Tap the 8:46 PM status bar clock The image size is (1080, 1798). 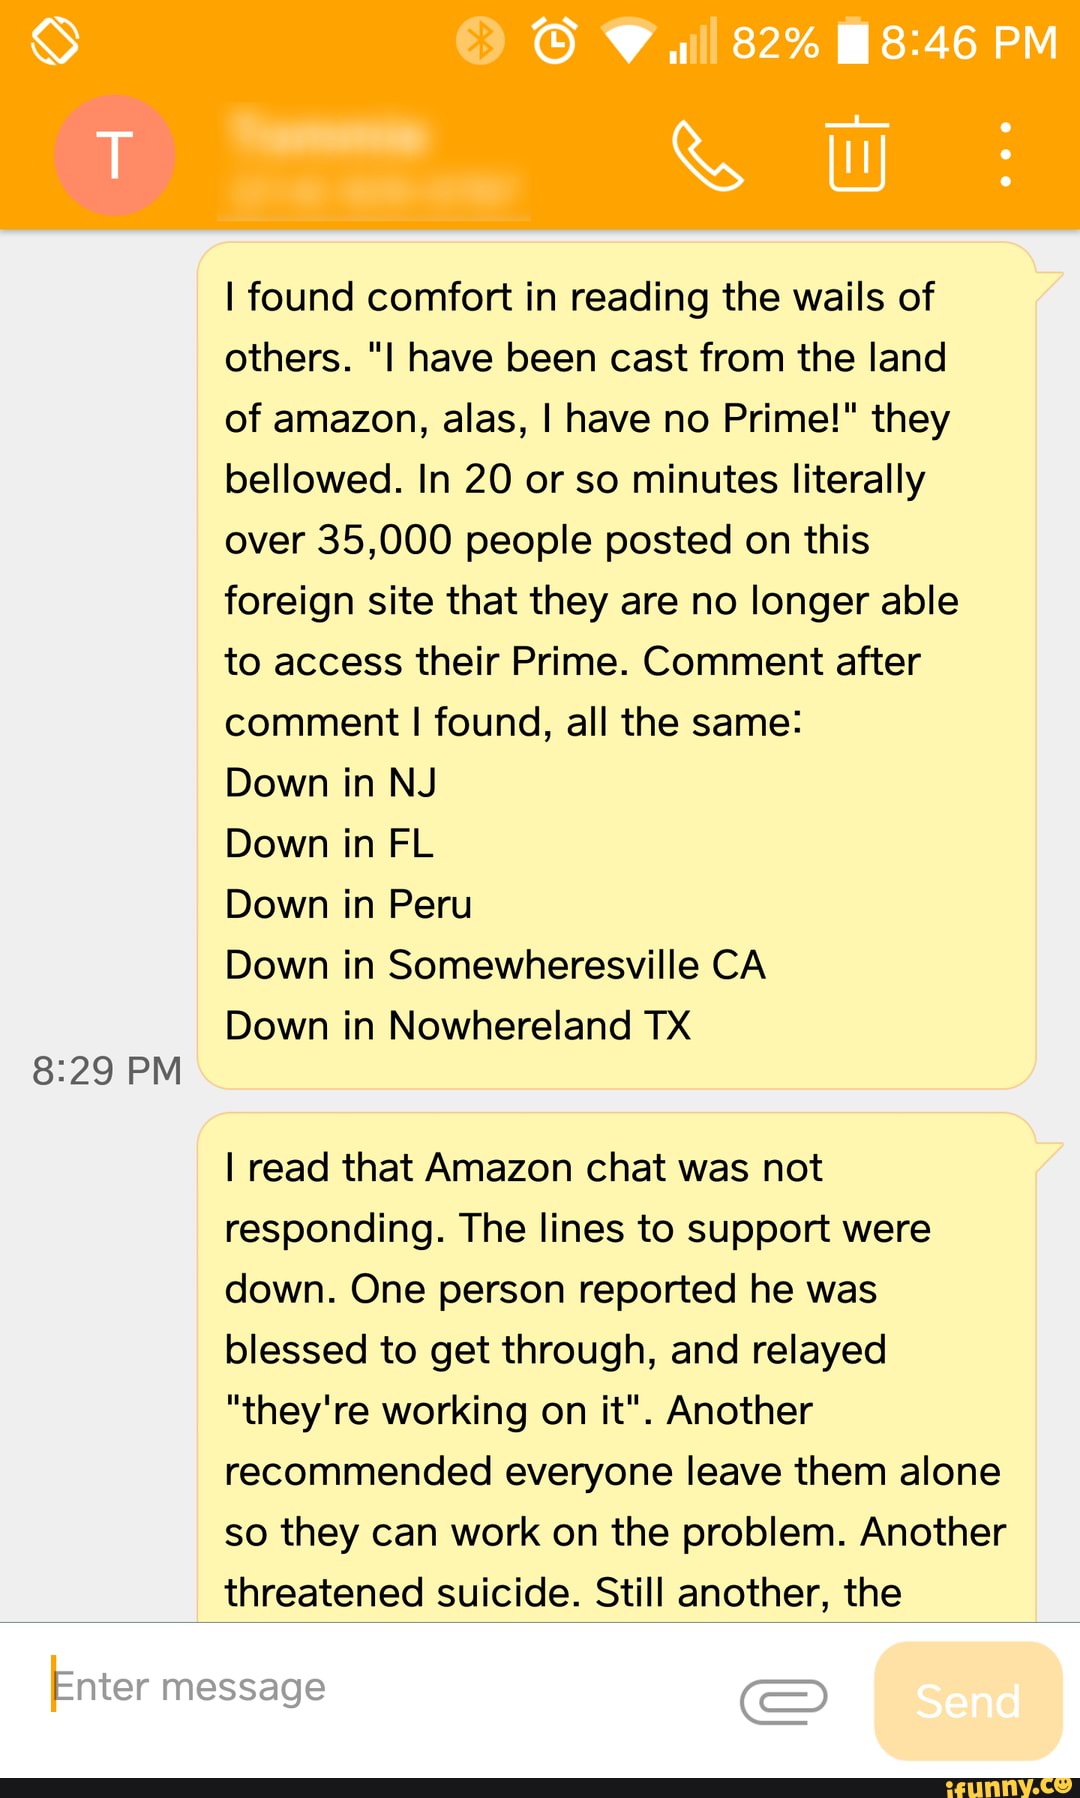coord(968,42)
